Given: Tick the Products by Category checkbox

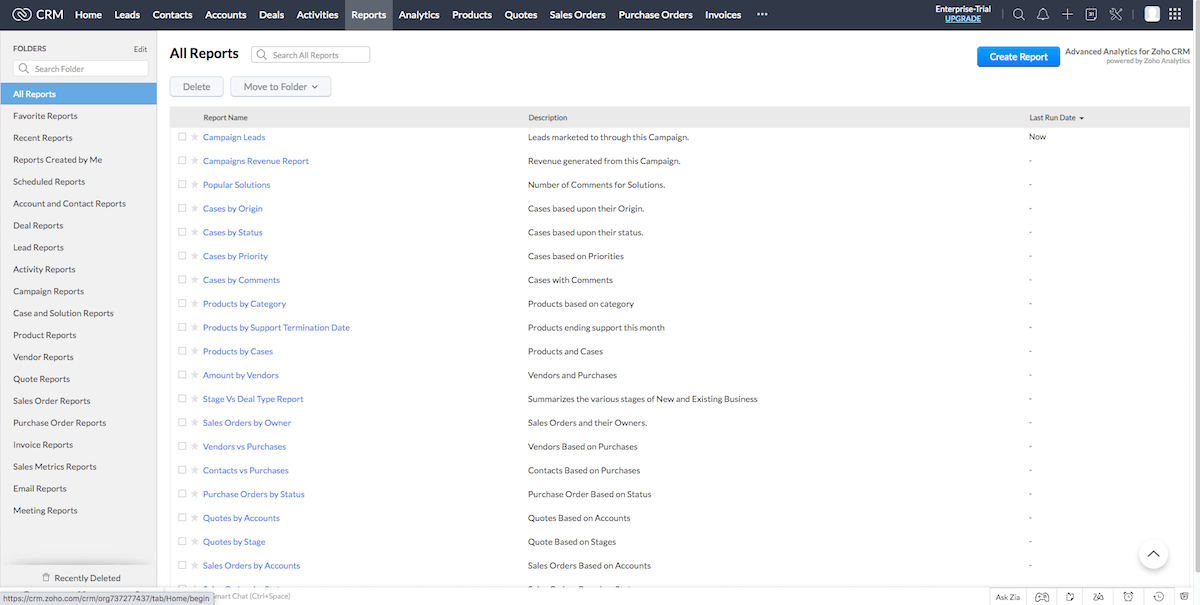Looking at the screenshot, I should coord(182,304).
